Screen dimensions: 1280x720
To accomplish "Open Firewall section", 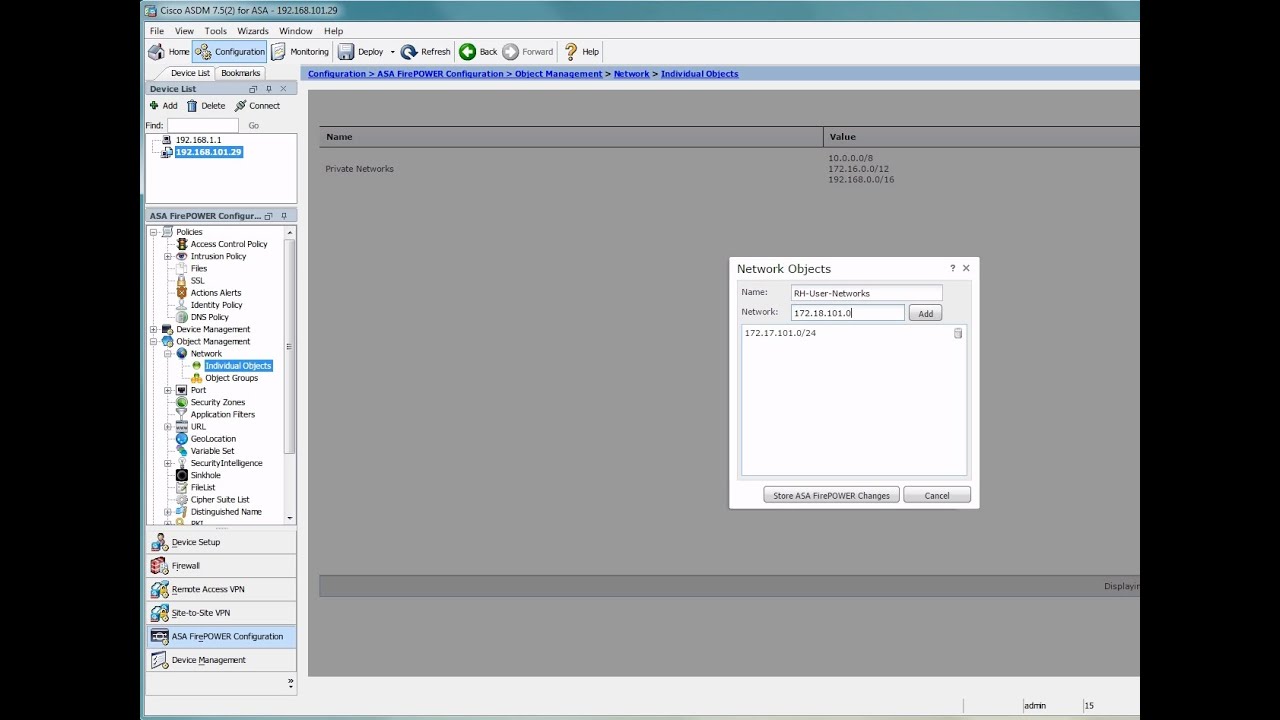I will 221,566.
